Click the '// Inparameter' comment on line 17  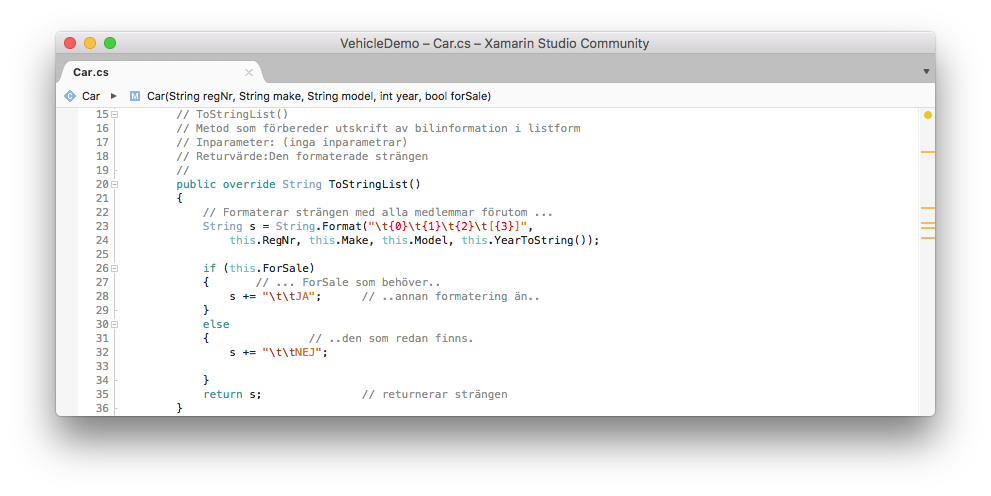click(x=292, y=142)
